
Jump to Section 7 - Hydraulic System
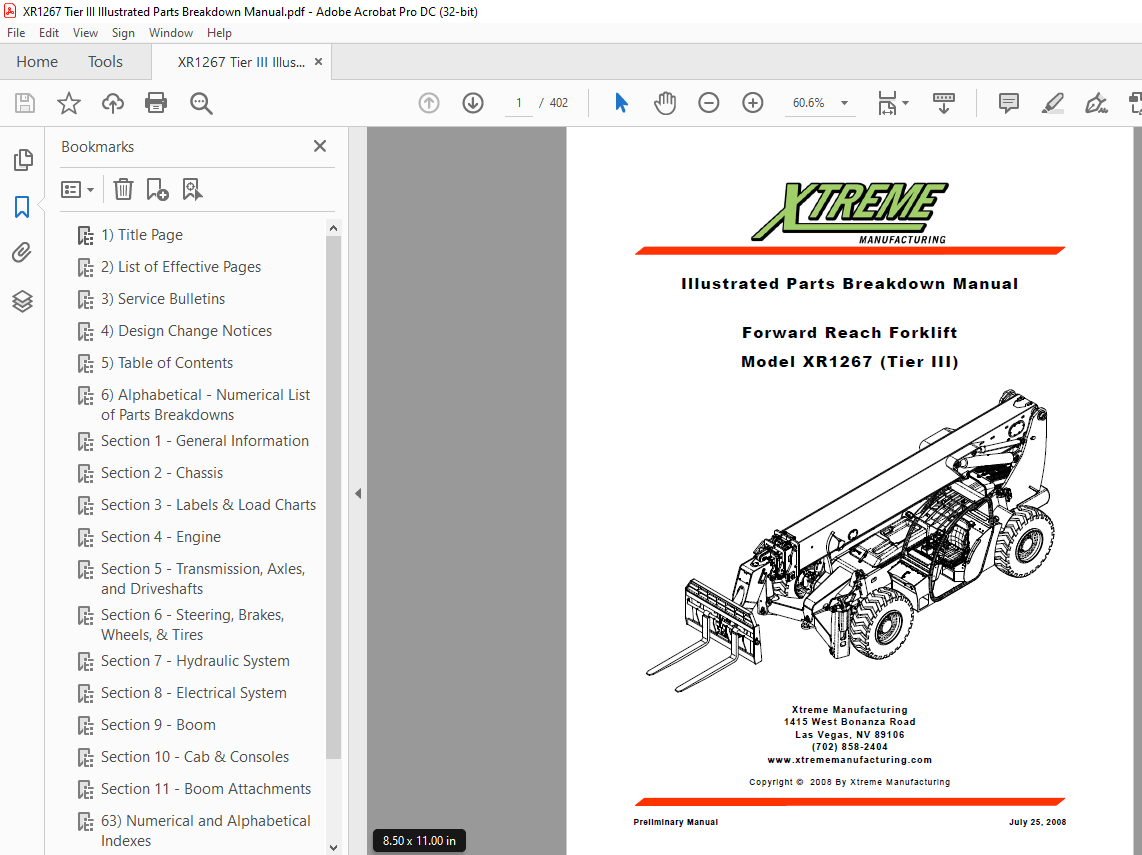pyautogui.click(x=195, y=661)
